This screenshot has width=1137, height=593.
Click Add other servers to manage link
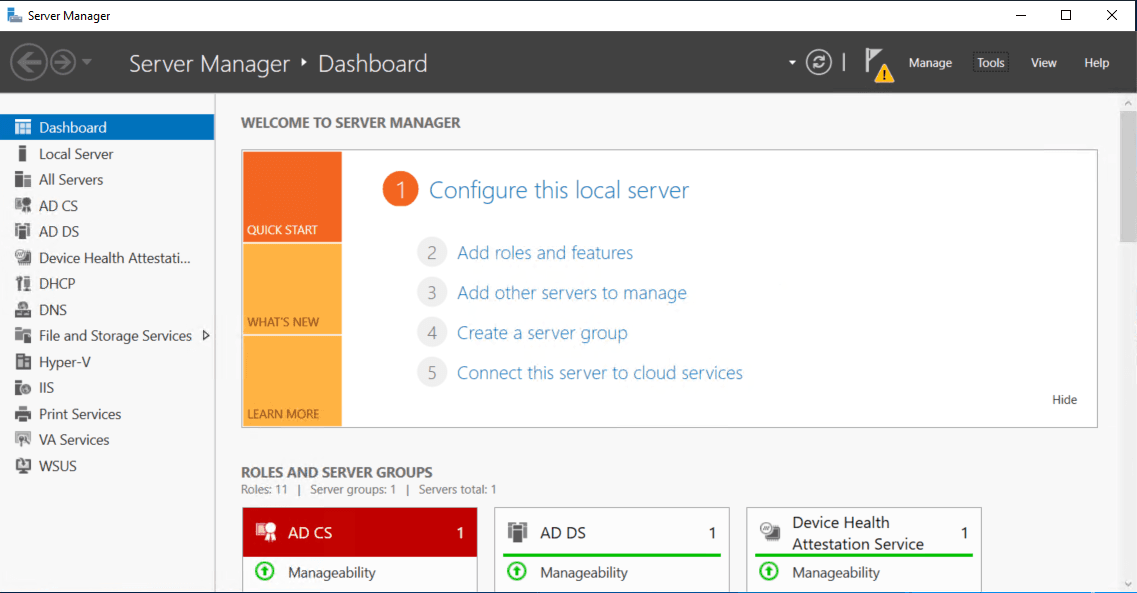[x=571, y=293]
